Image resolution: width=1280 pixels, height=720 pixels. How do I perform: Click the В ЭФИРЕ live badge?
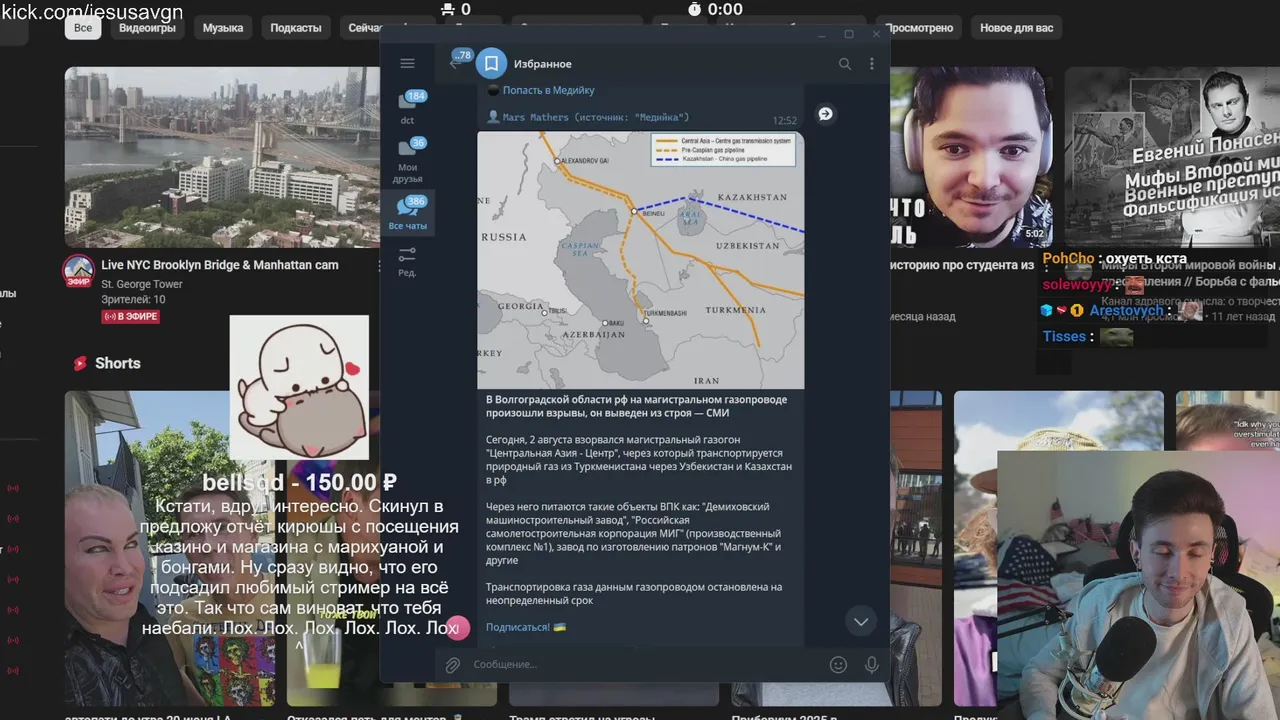click(130, 317)
